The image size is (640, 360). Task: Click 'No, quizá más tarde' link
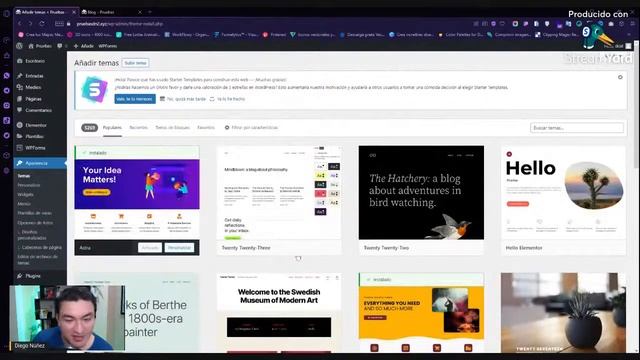pos(182,99)
